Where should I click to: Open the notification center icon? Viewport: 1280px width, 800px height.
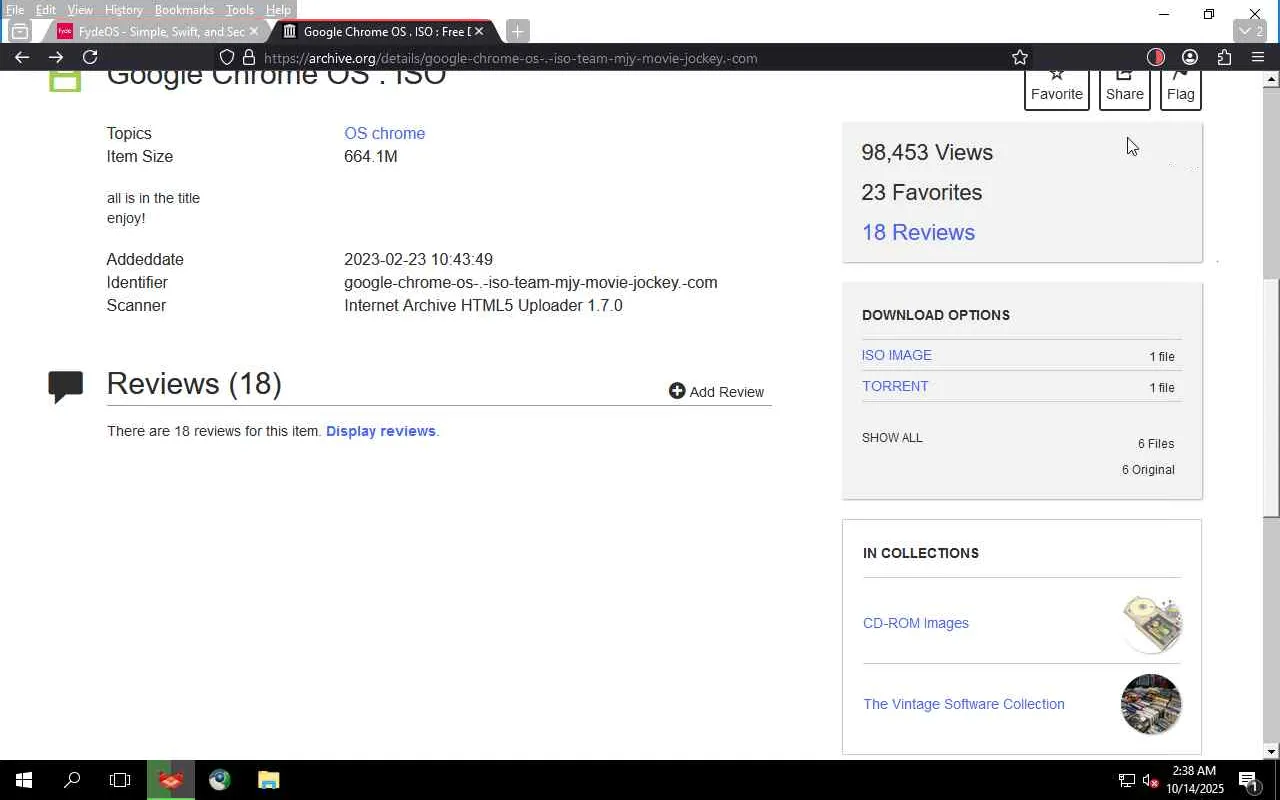(x=1248, y=780)
